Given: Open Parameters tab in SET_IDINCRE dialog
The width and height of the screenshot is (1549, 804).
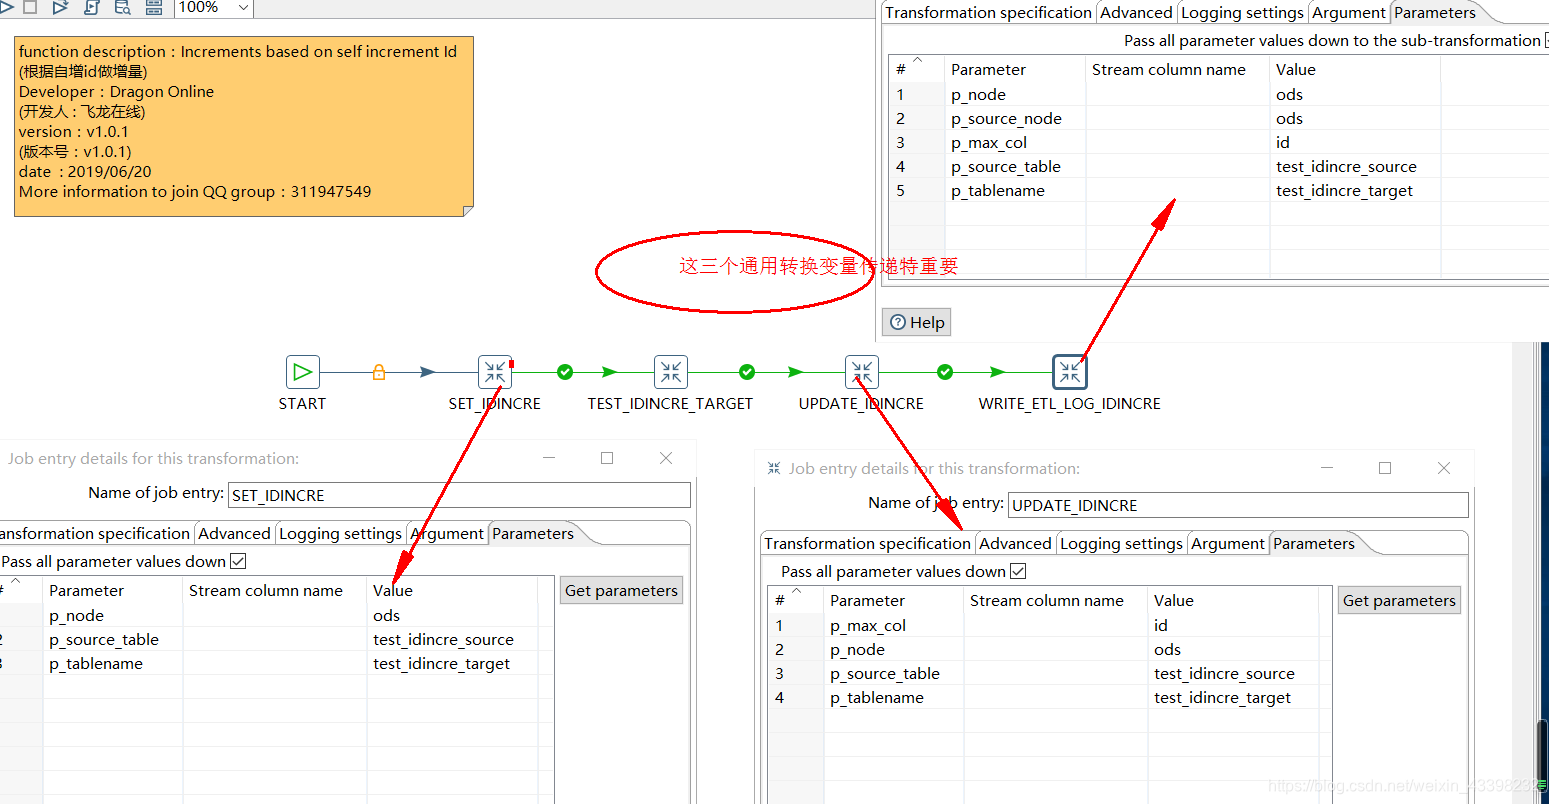Looking at the screenshot, I should (x=533, y=534).
